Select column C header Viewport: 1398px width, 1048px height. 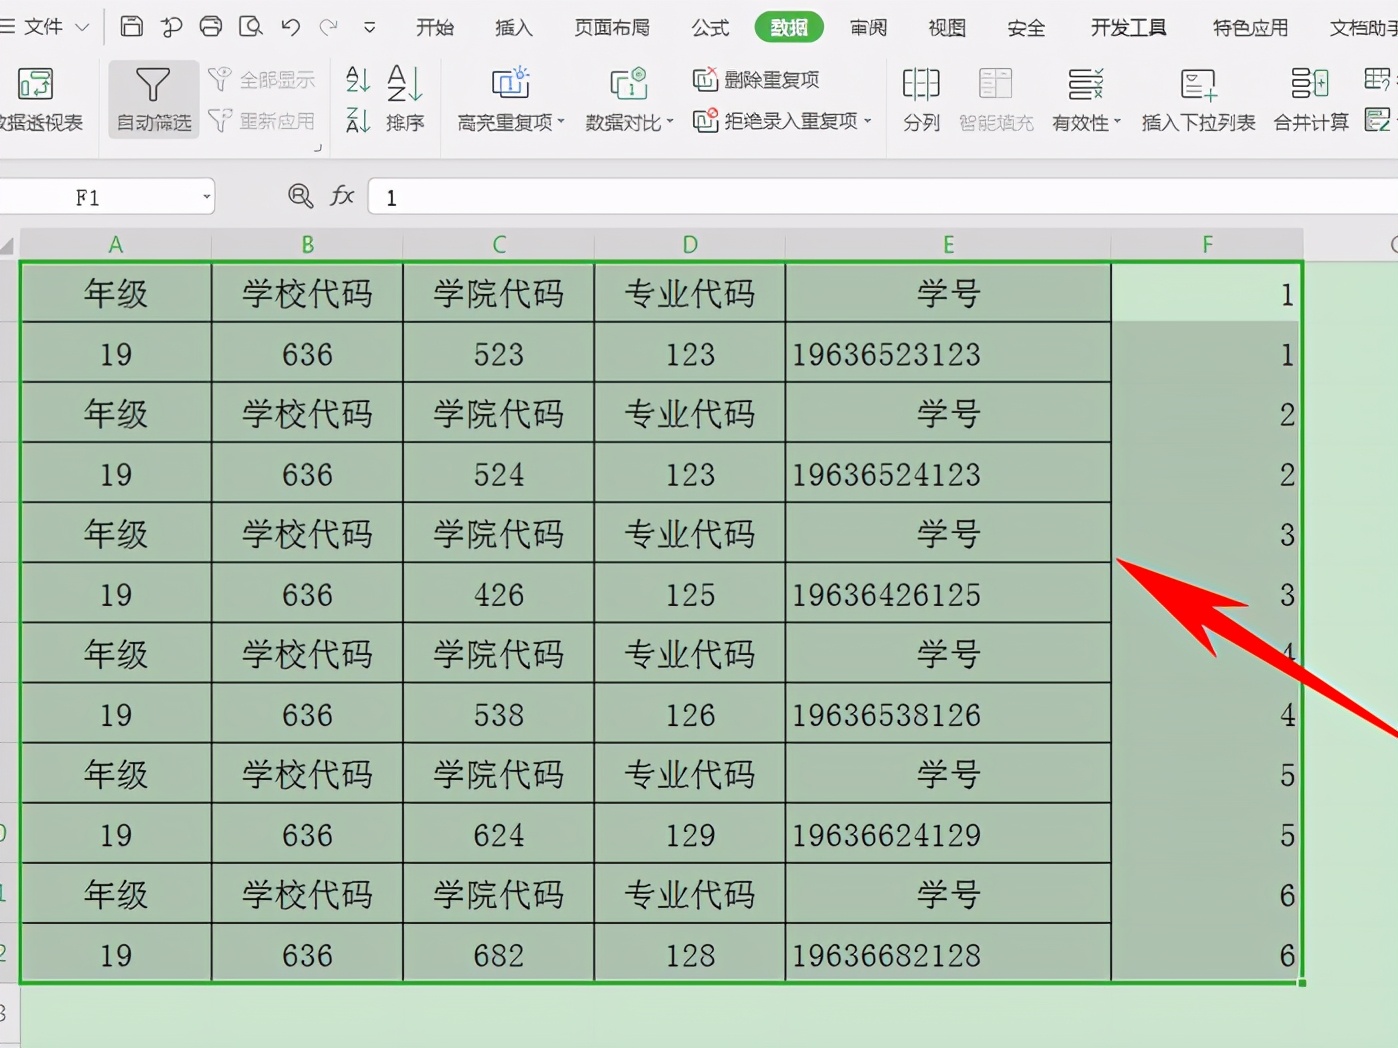point(499,245)
